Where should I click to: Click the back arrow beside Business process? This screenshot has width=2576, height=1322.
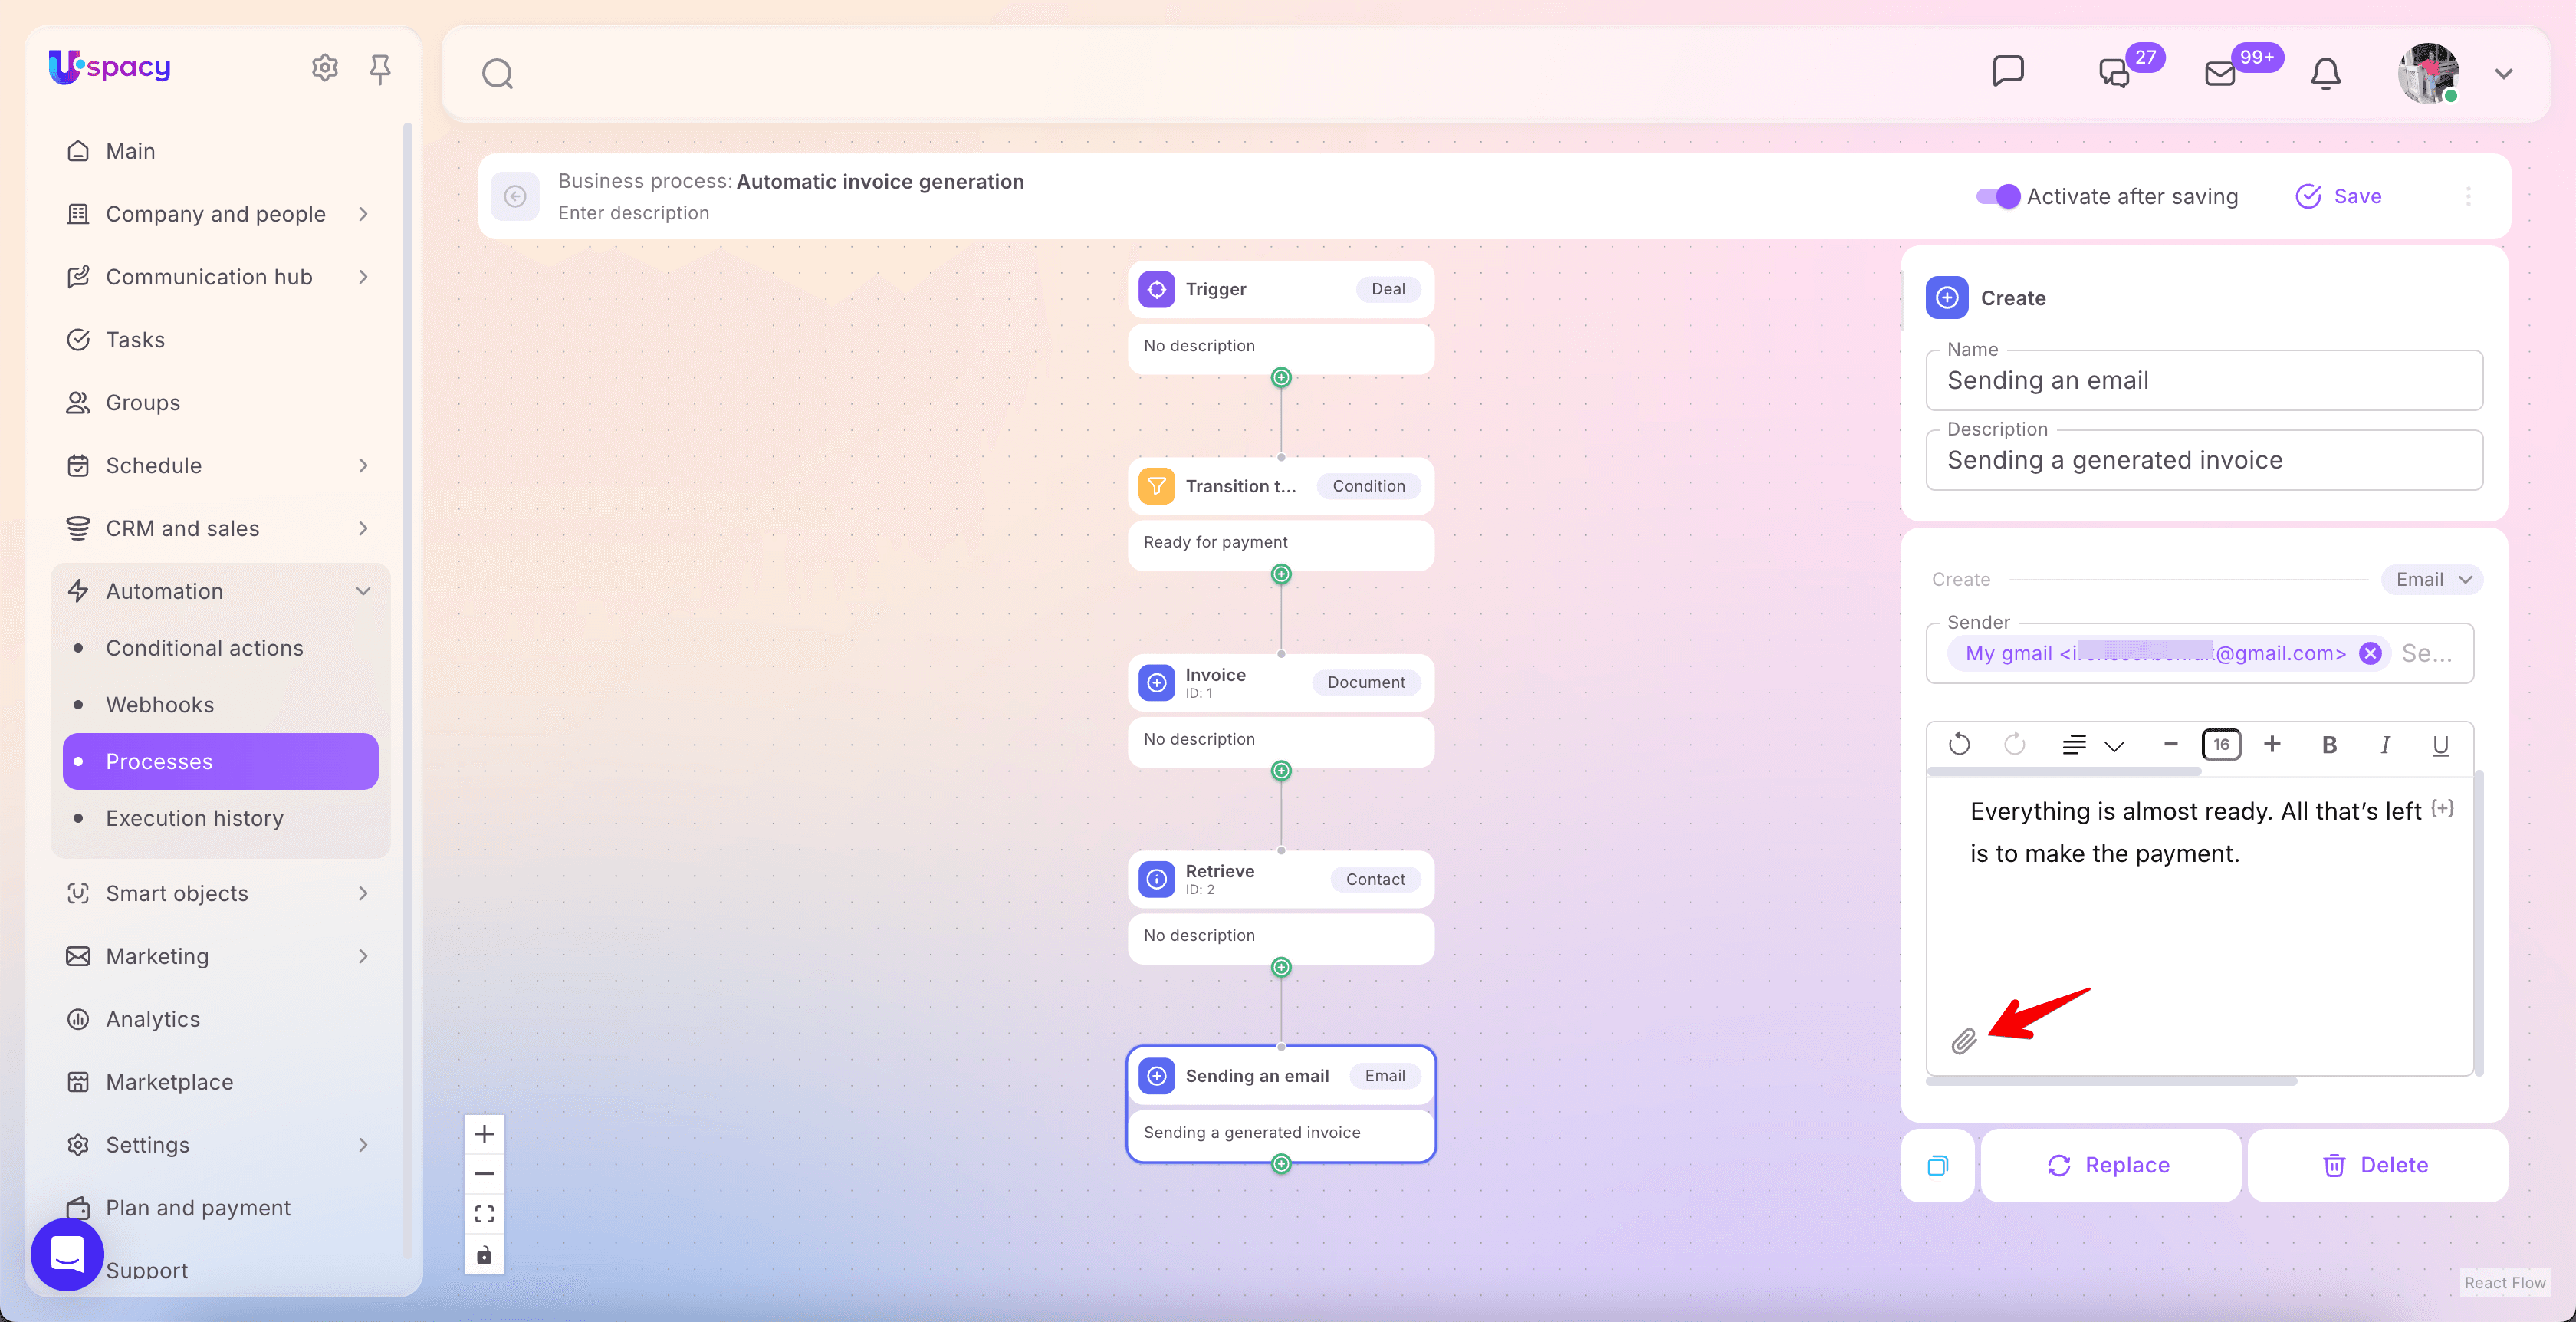(516, 196)
